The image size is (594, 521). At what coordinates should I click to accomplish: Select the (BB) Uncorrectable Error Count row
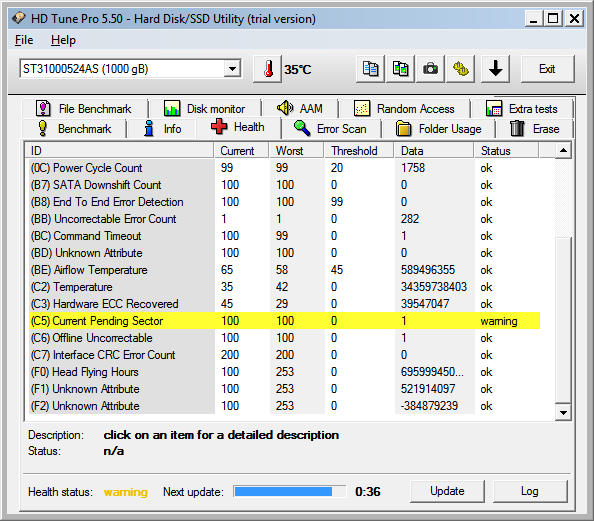284,219
